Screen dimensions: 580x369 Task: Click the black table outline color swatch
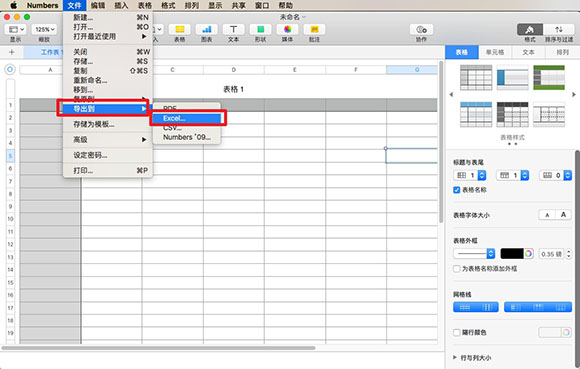pyautogui.click(x=512, y=254)
